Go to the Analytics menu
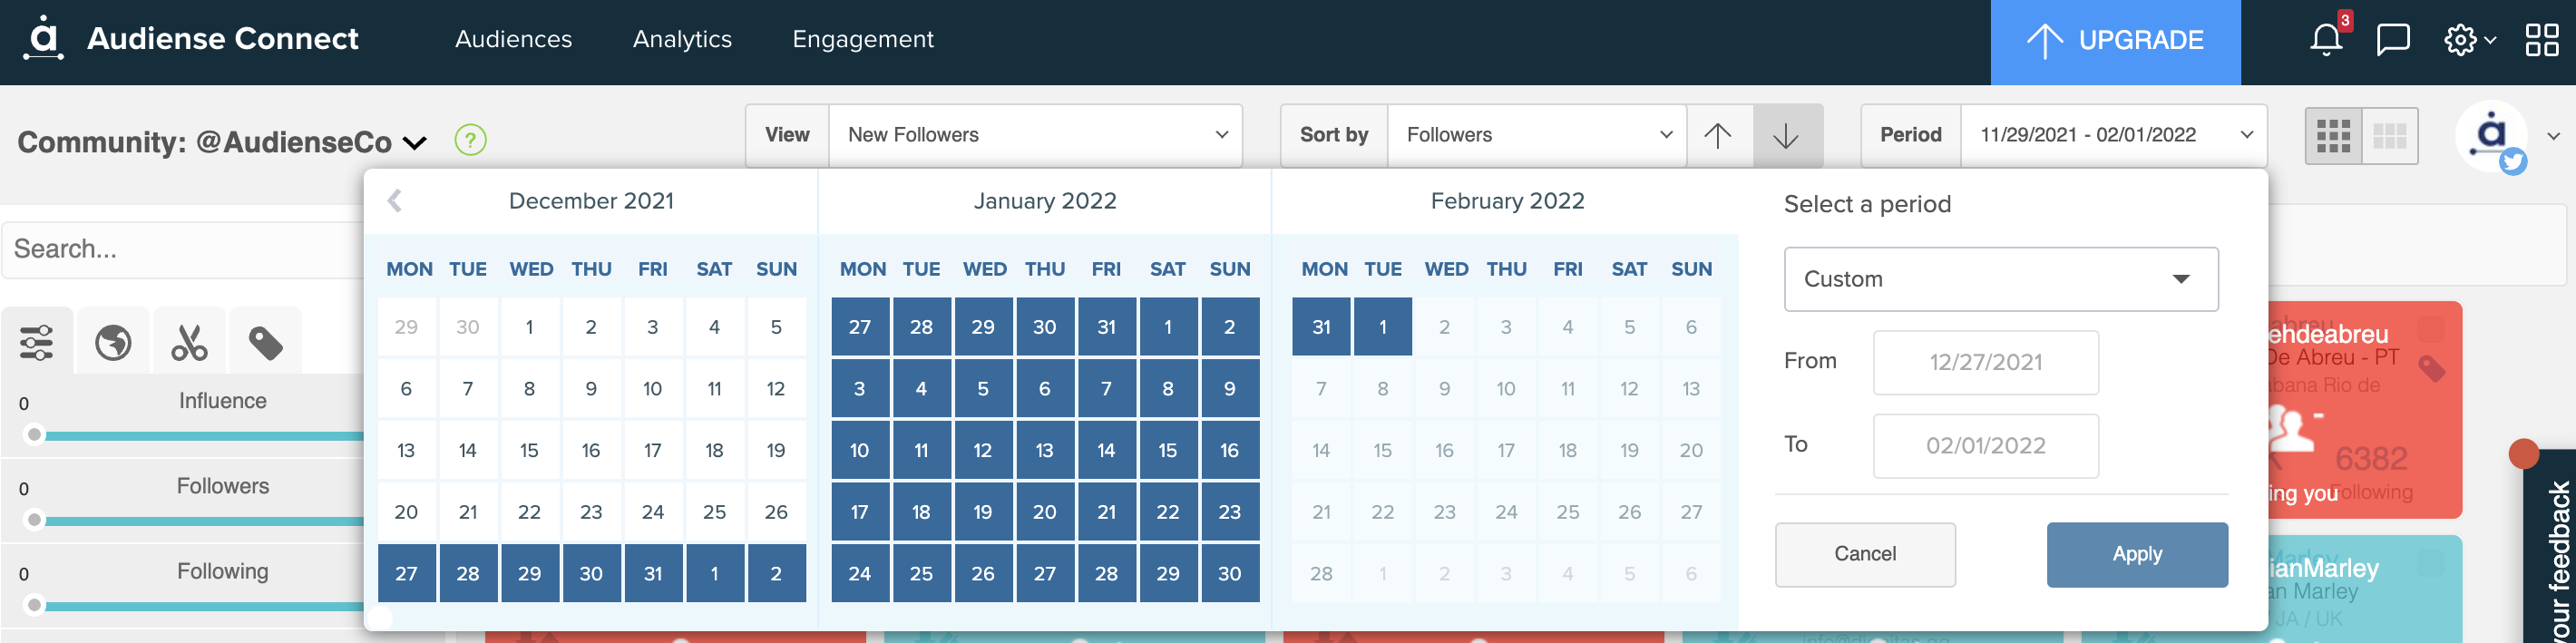This screenshot has height=643, width=2576. (x=682, y=39)
